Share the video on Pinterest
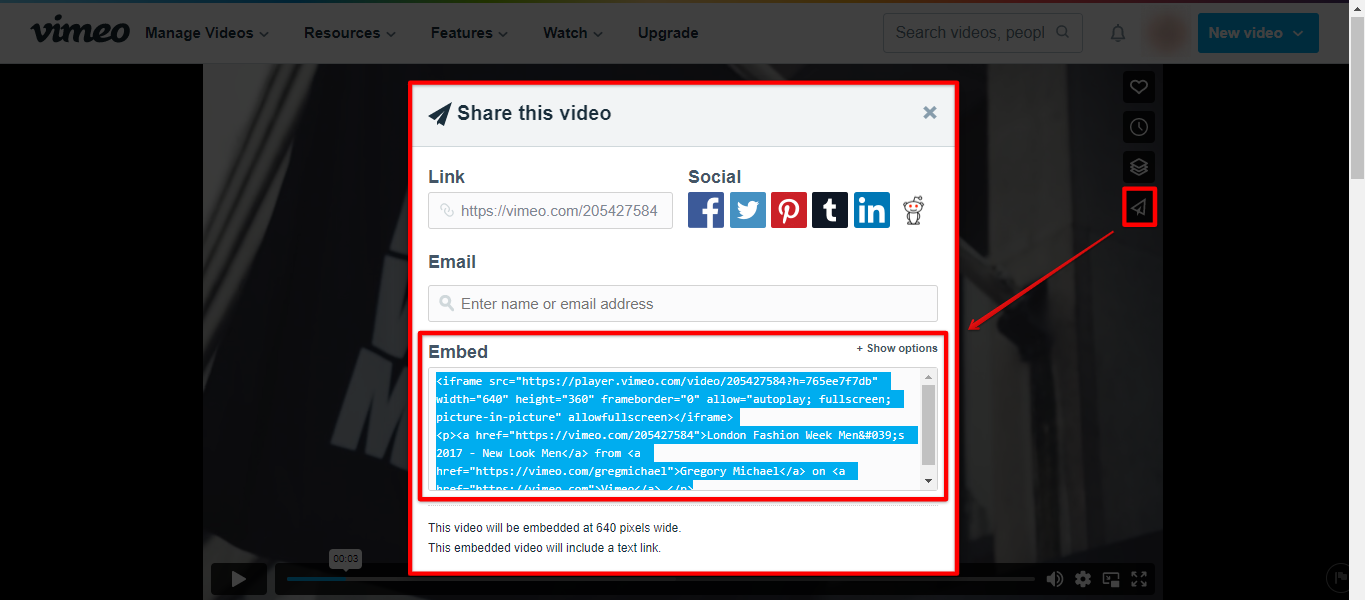 pyautogui.click(x=789, y=210)
